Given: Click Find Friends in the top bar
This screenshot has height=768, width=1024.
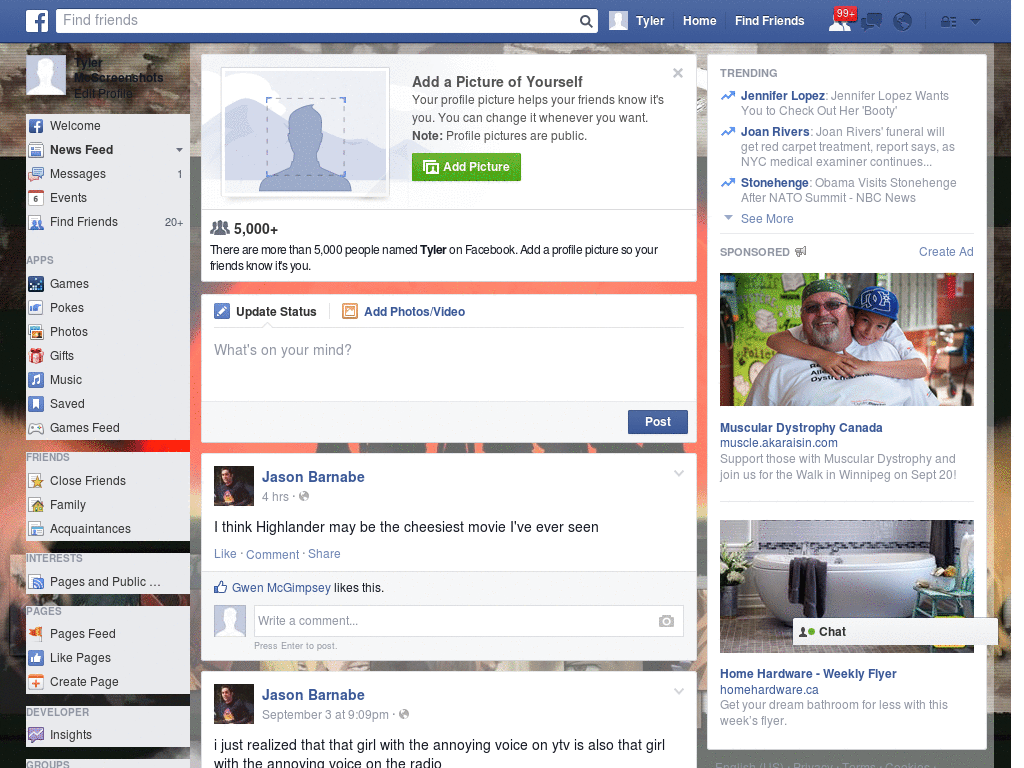Looking at the screenshot, I should click(x=769, y=21).
